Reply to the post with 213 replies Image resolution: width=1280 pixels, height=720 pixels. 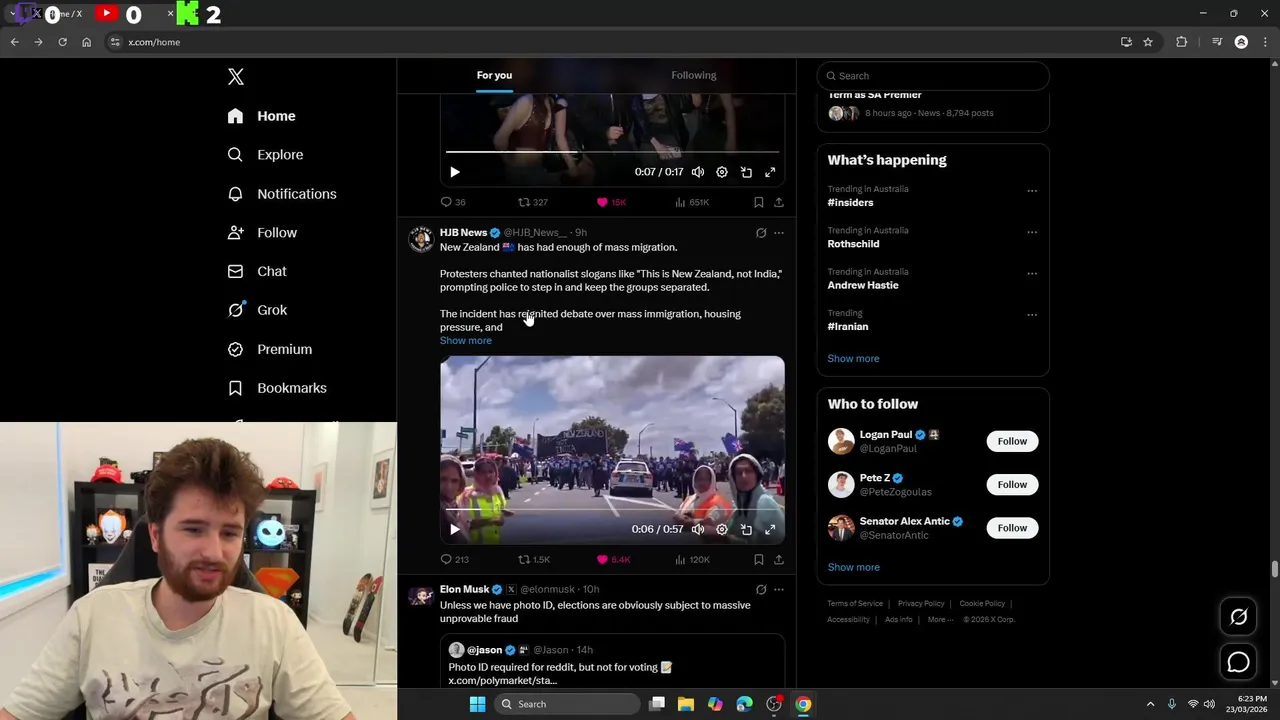(x=455, y=560)
